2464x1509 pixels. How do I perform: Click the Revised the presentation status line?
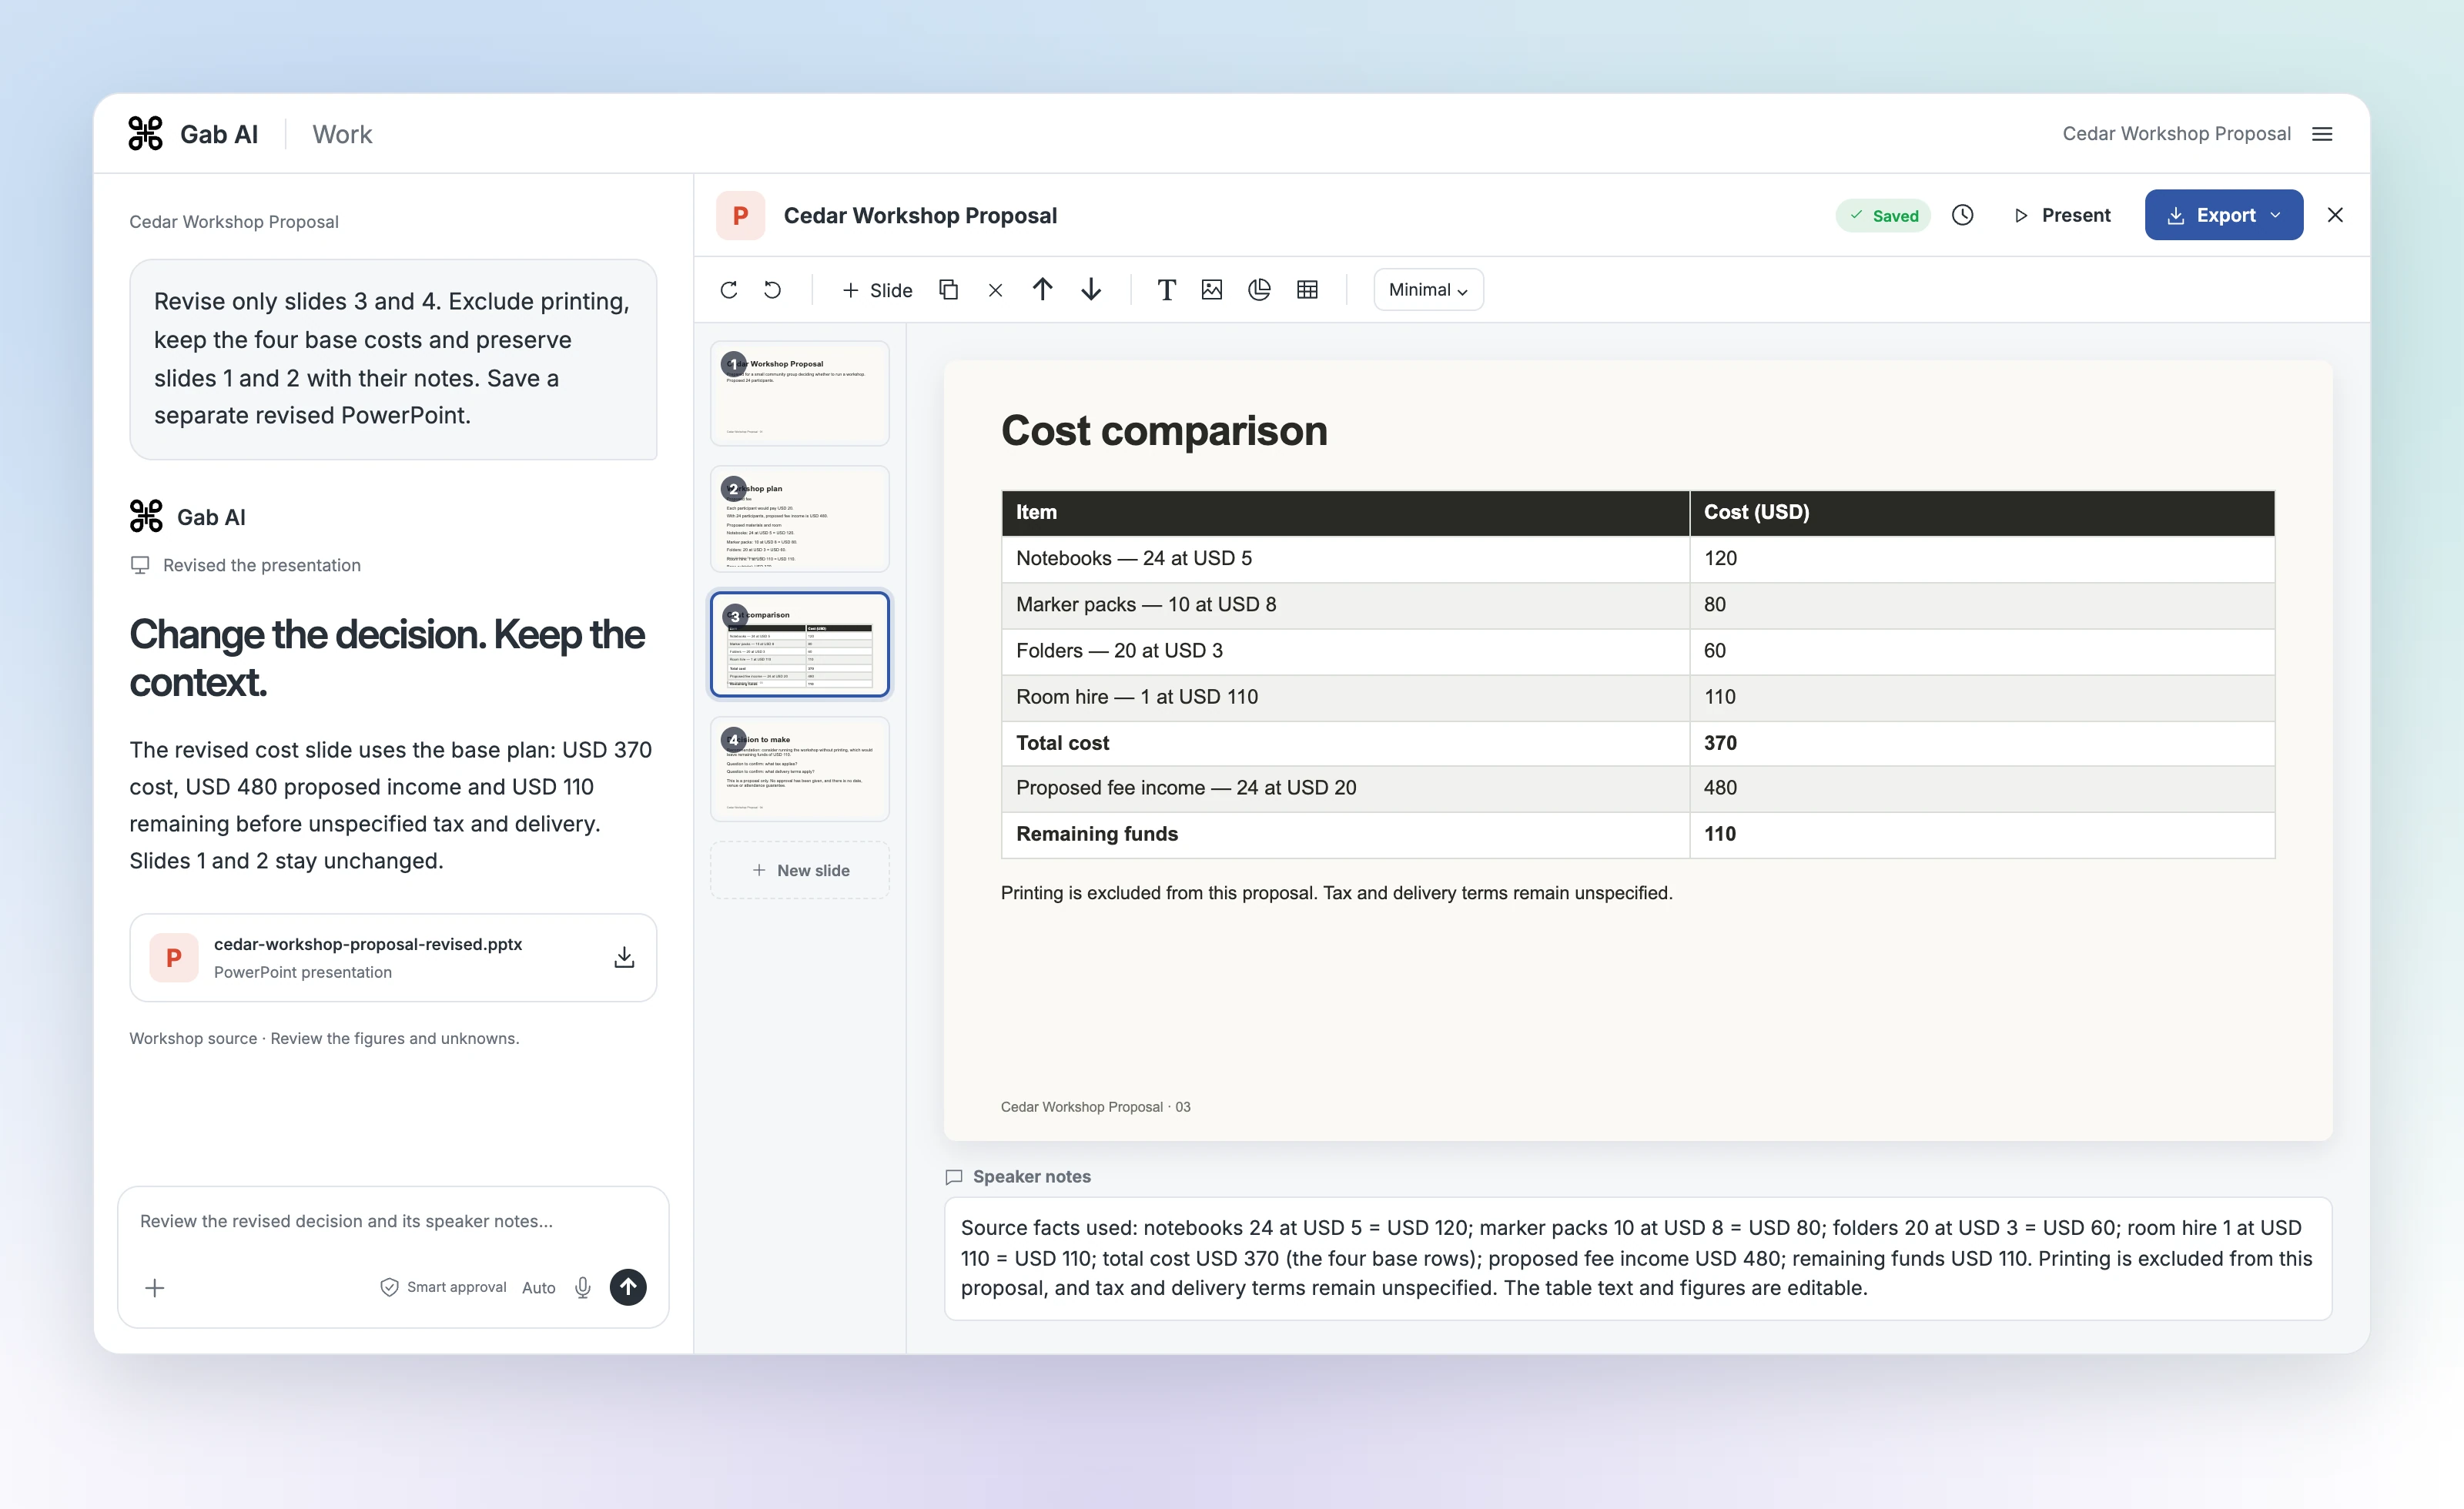pos(246,565)
